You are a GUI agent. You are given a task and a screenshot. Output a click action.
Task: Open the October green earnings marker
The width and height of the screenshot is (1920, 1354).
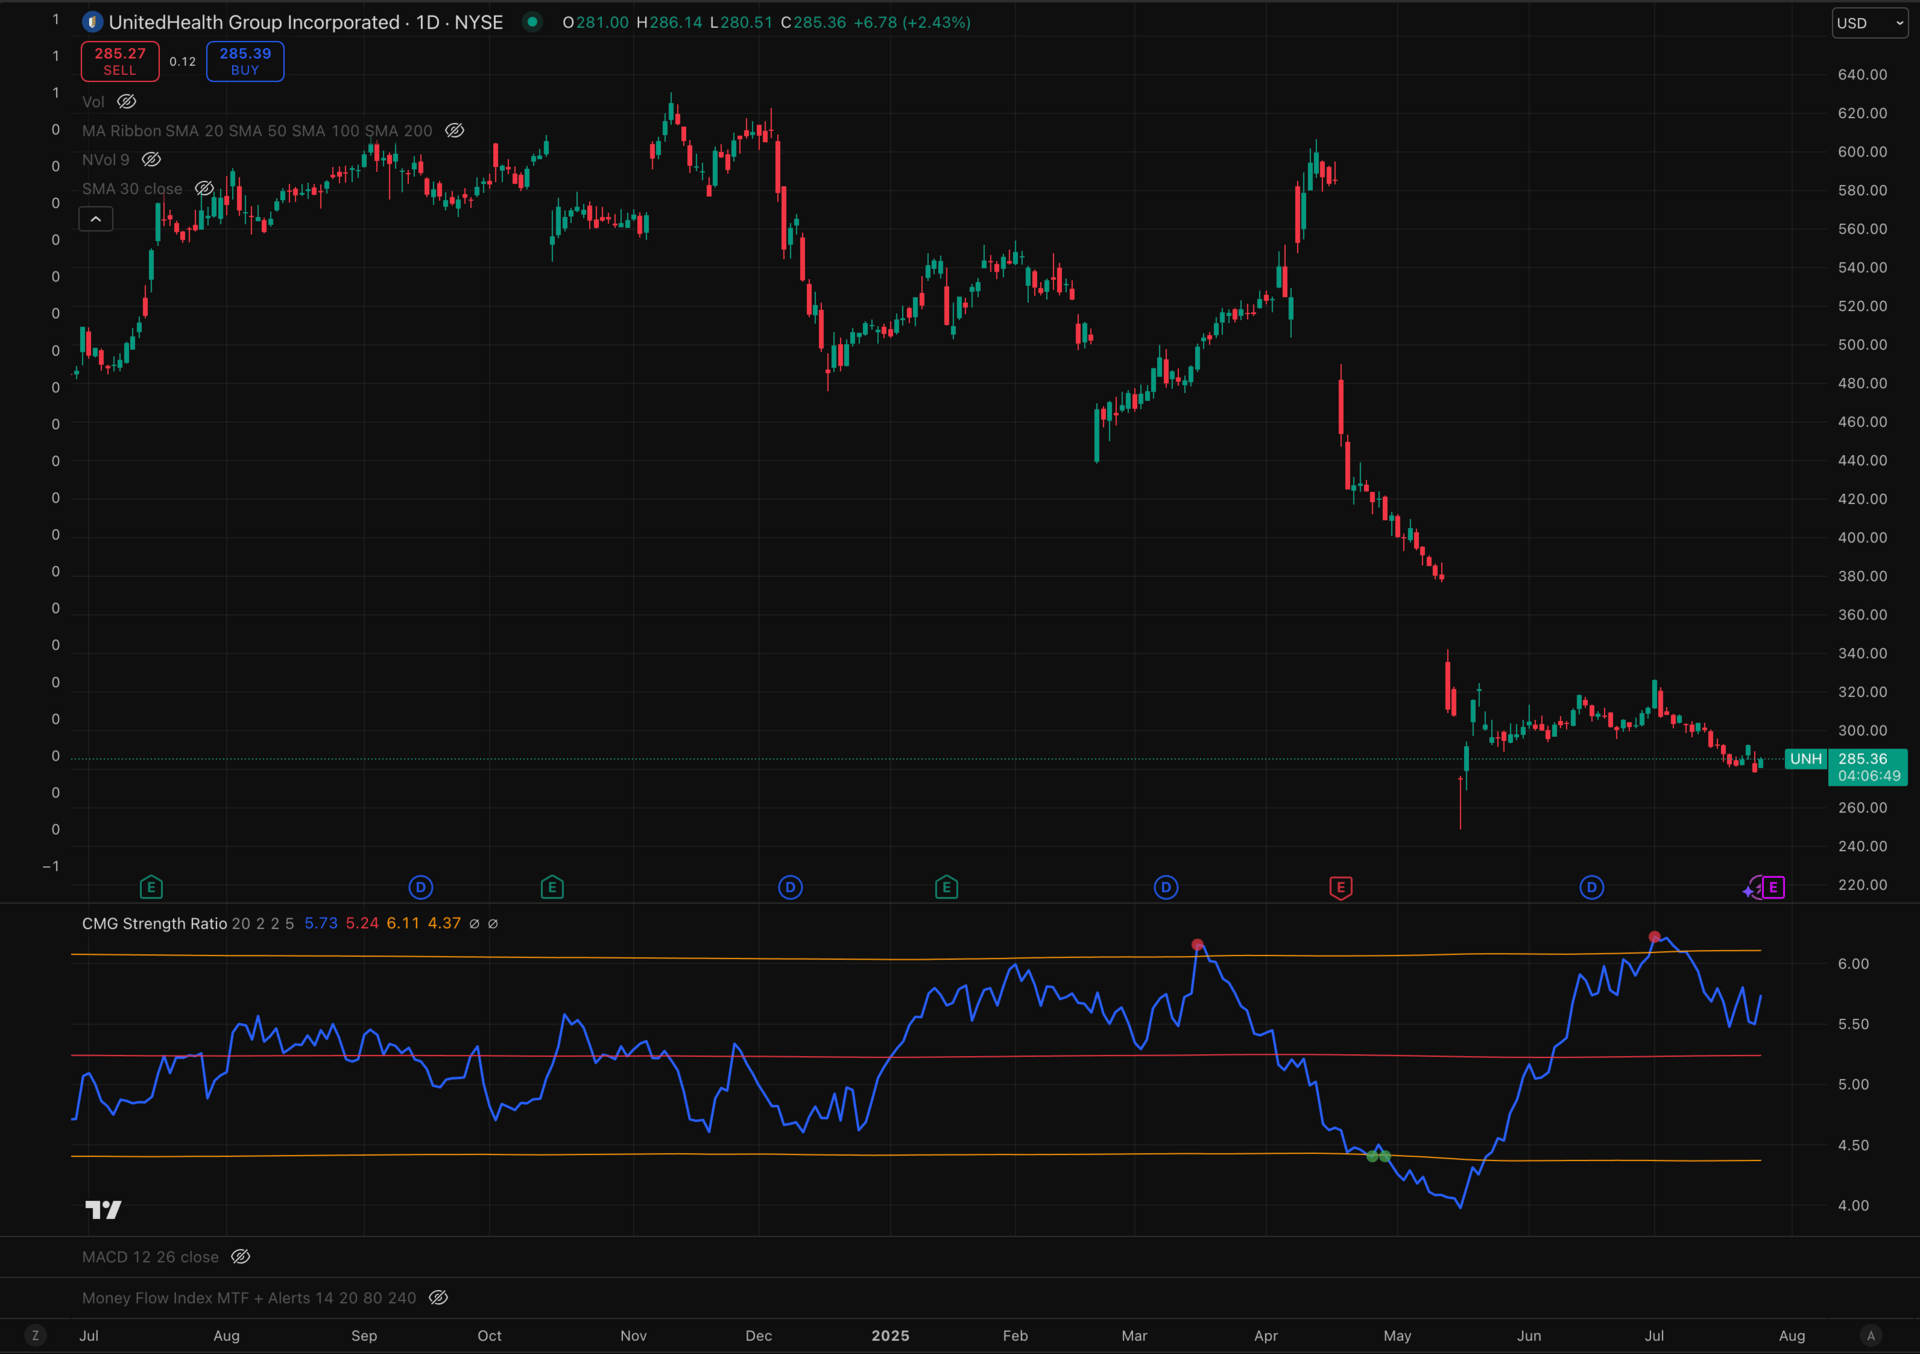point(552,887)
